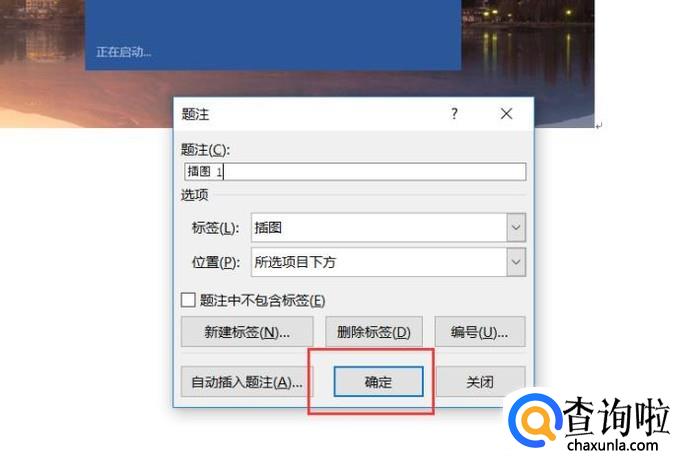Open the 插图 label combo box
Screen dimensions: 682x476
click(x=388, y=228)
